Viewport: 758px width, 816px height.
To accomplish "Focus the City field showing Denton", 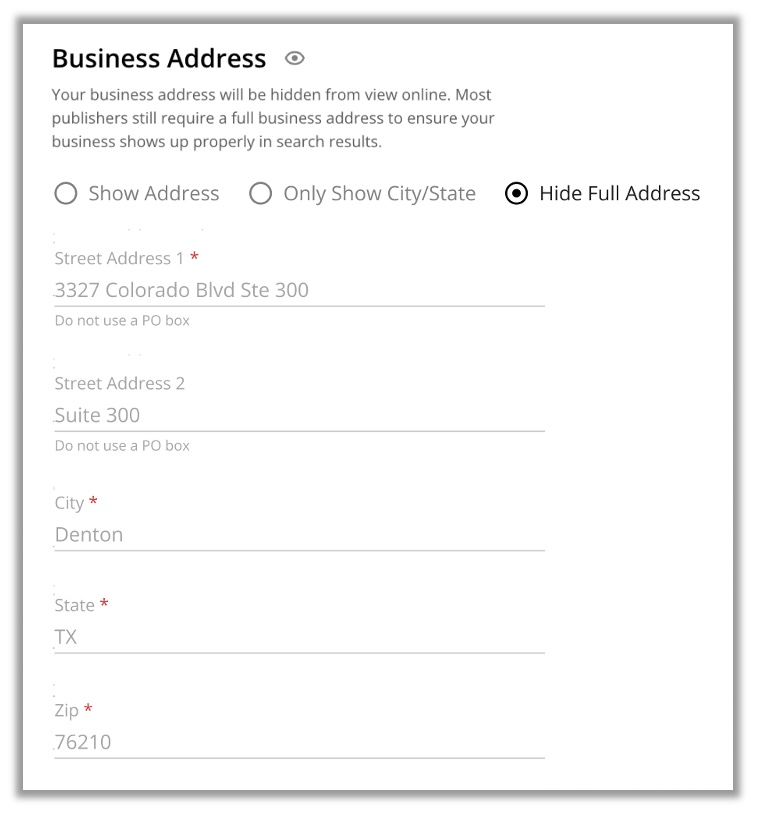I will click(x=299, y=535).
